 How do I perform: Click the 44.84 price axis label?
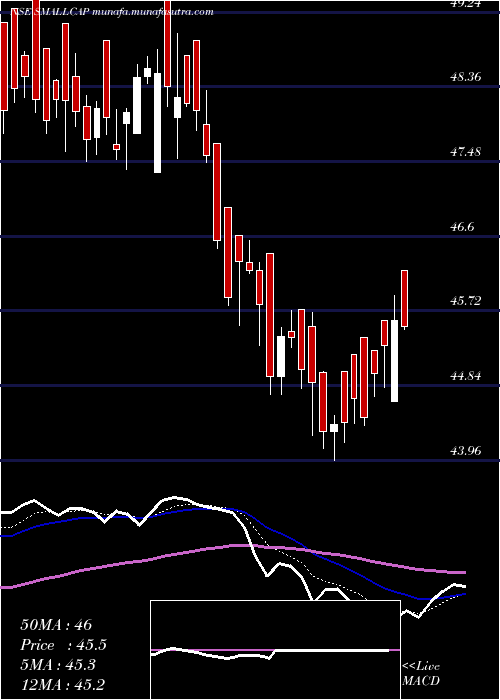[466, 376]
